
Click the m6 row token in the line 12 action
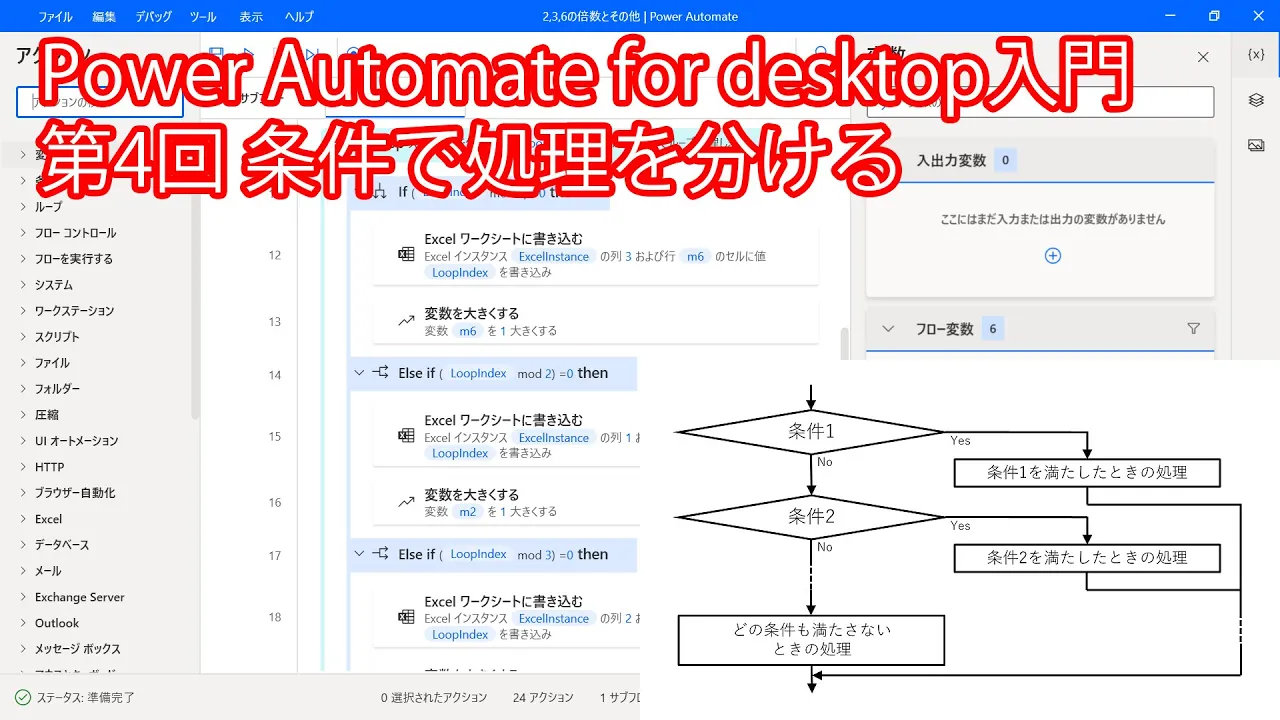(695, 257)
